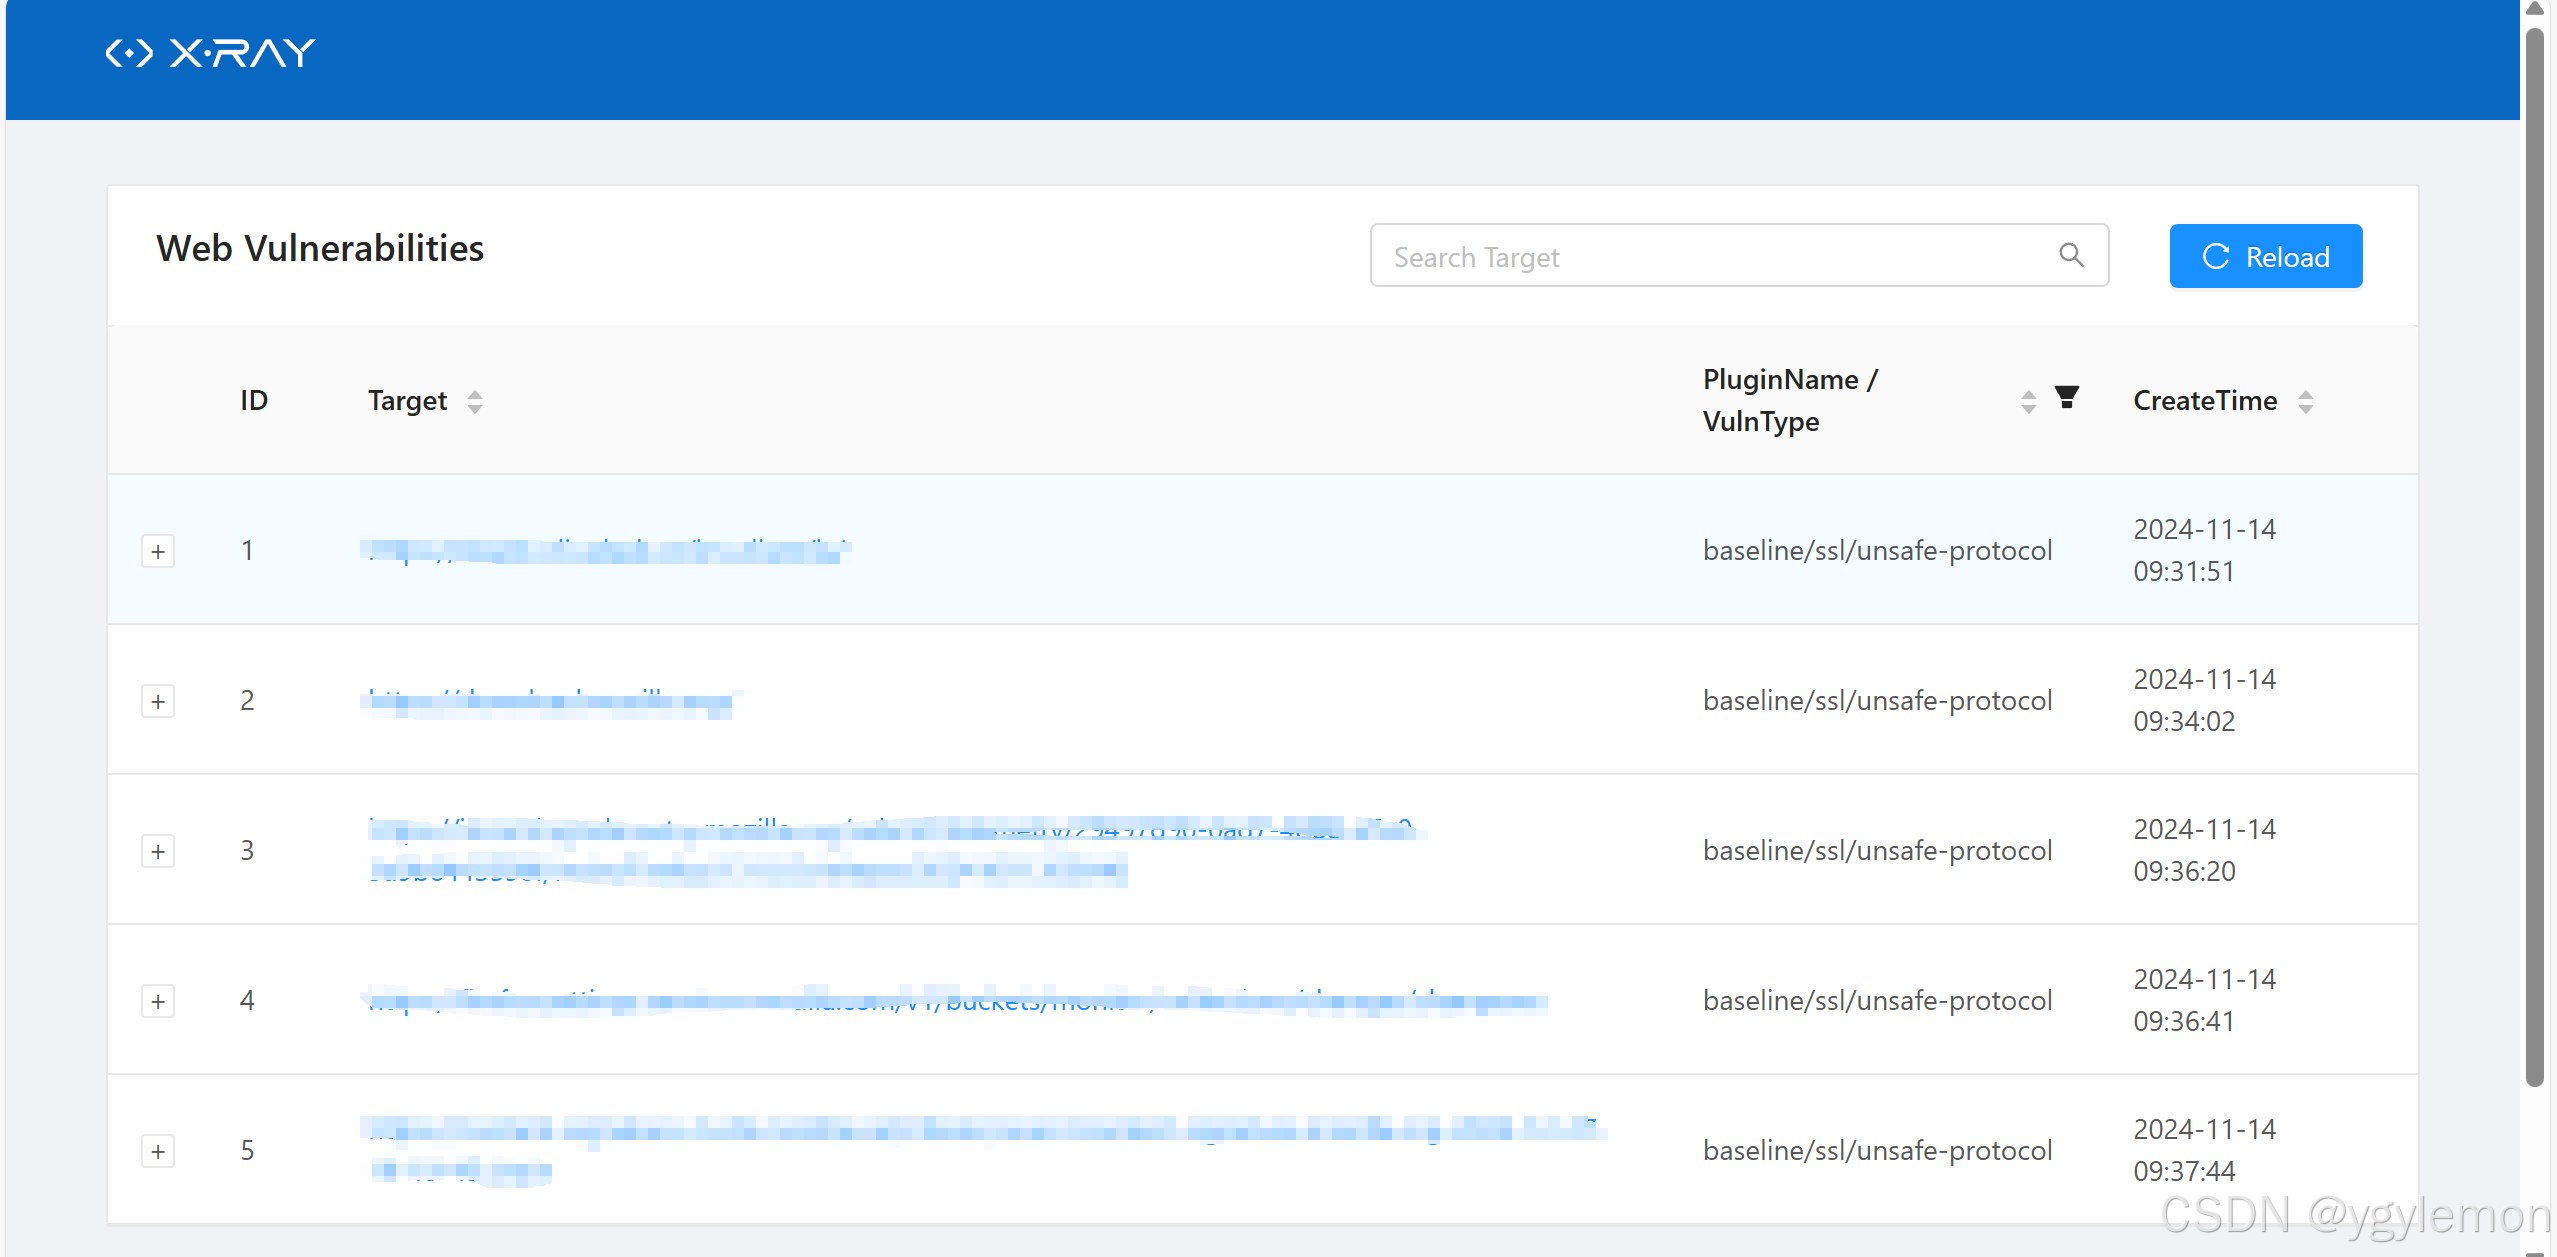Click the search magnifier icon

2071,256
